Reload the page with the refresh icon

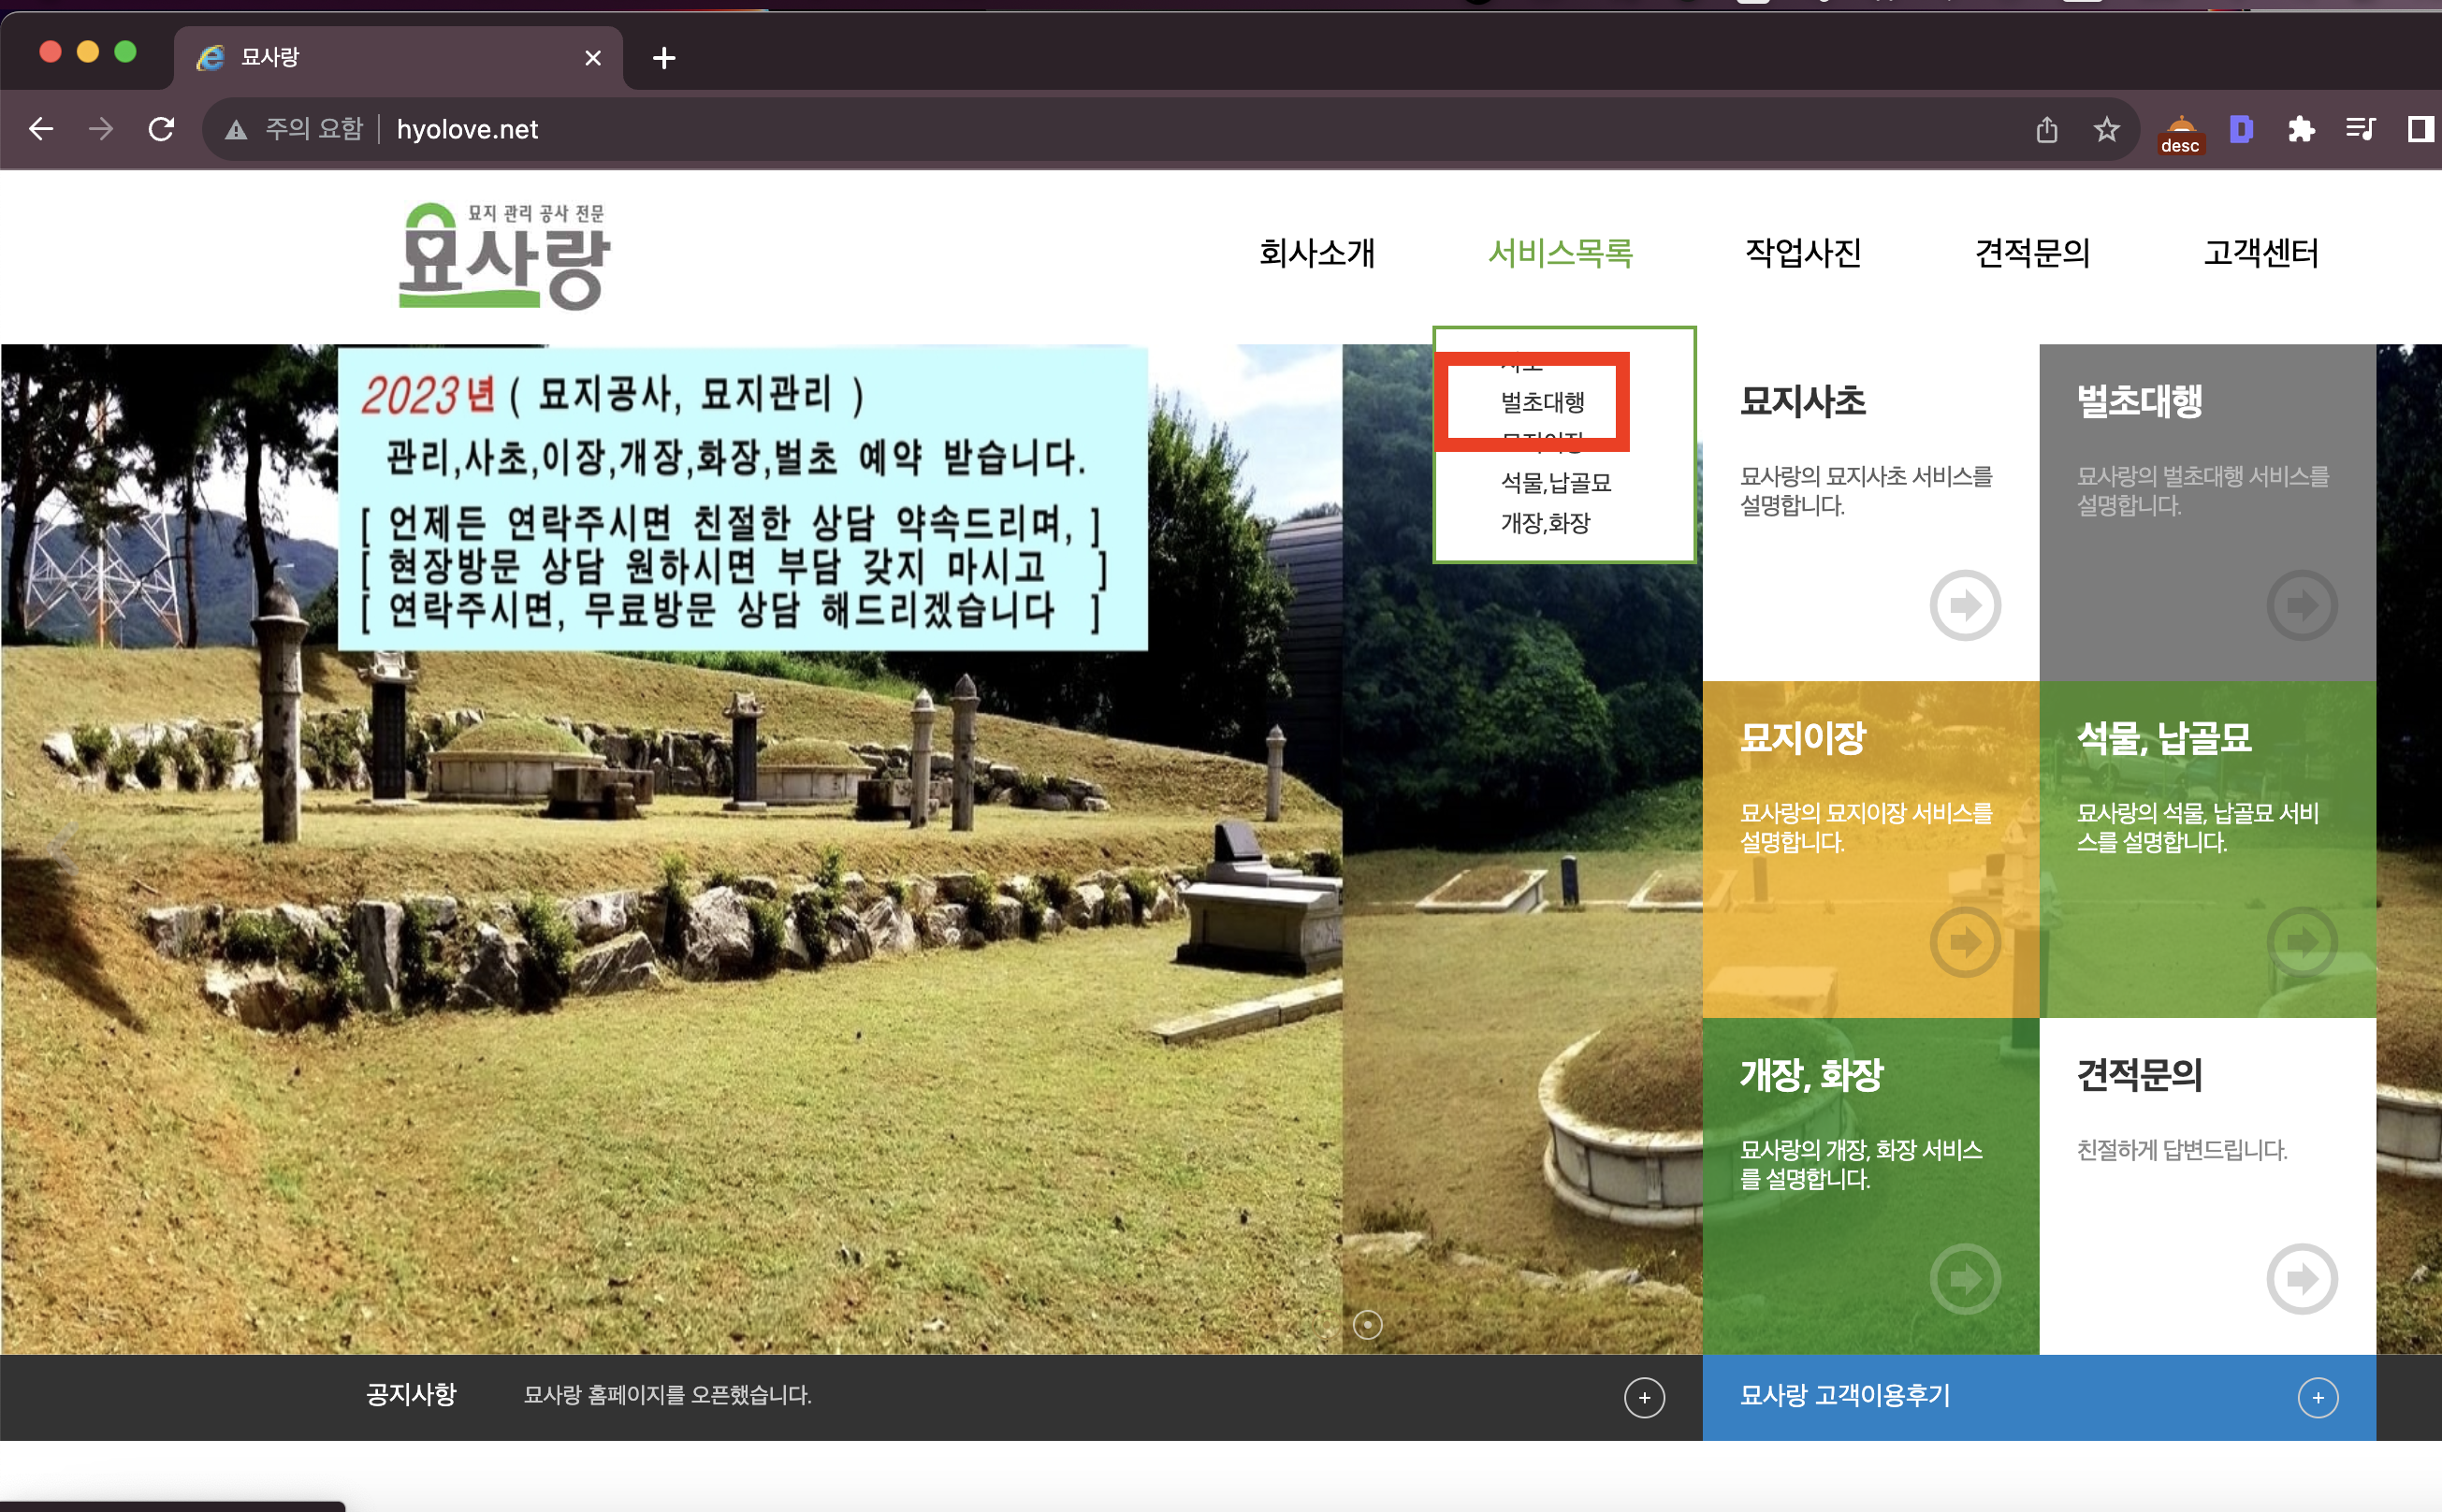161,129
